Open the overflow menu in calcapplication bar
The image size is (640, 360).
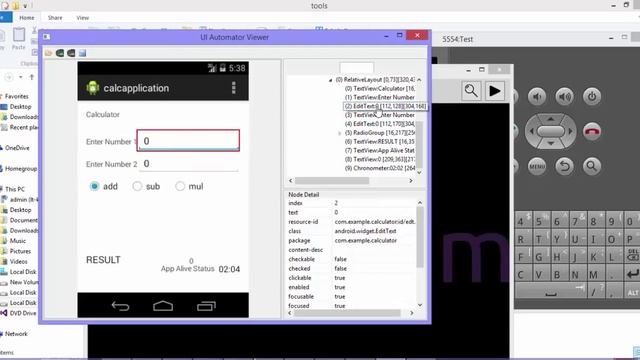[233, 88]
